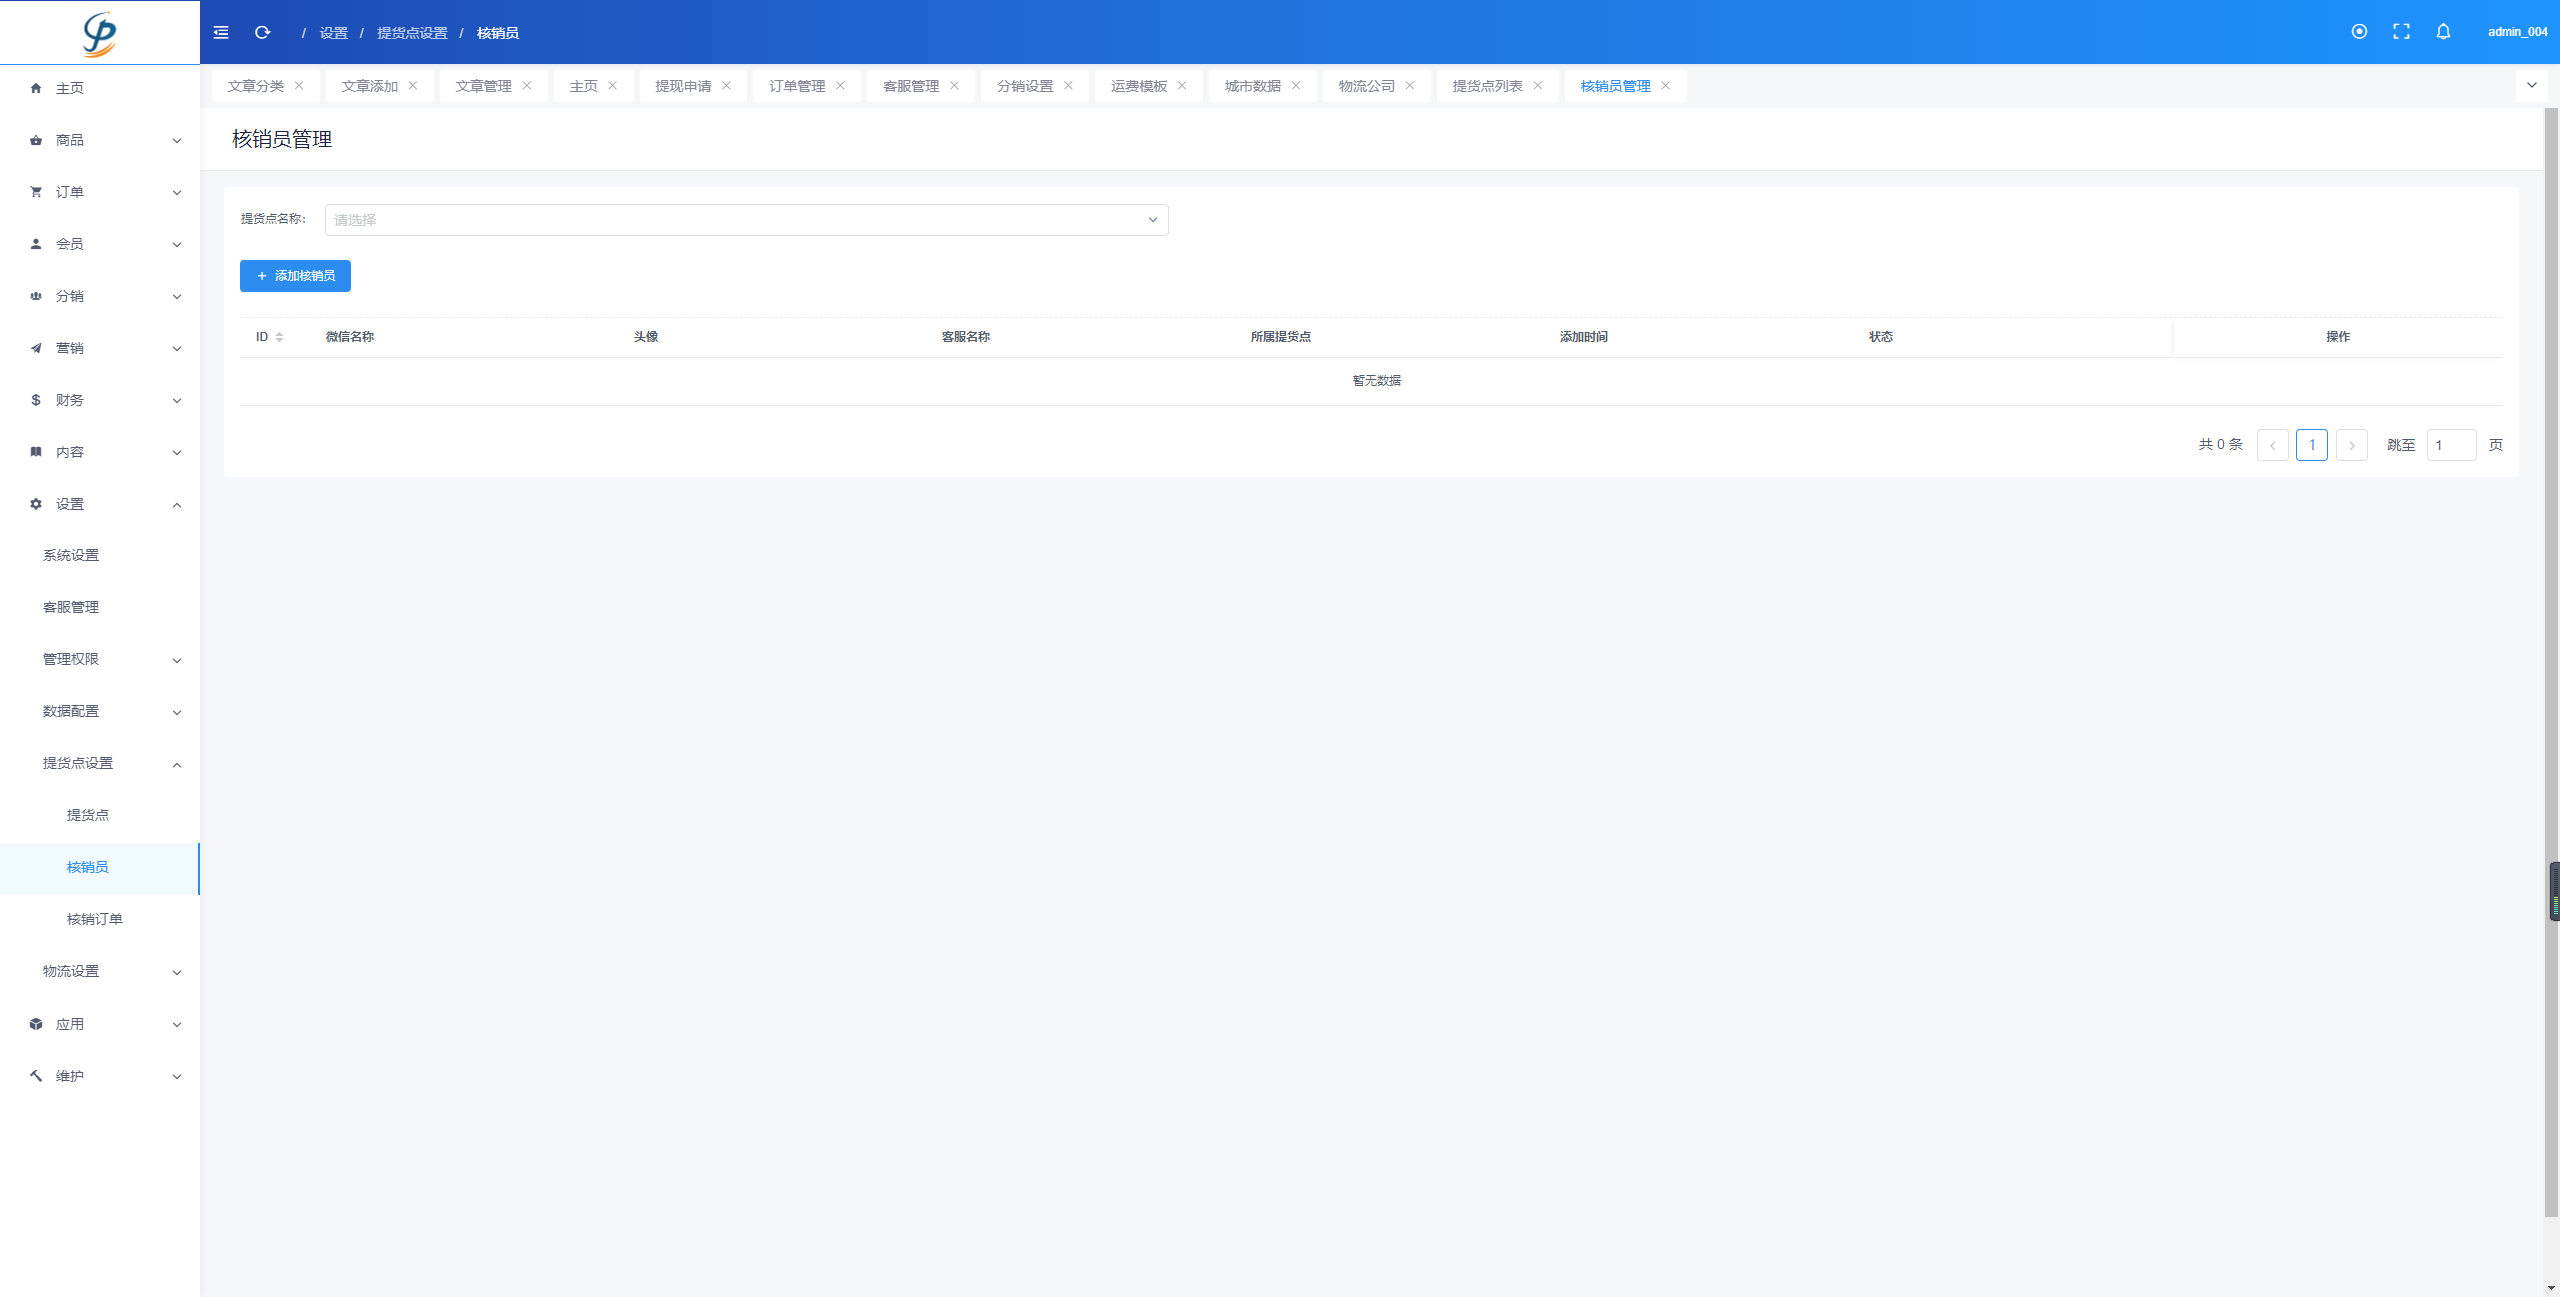Click the refresh page icon
This screenshot has height=1297, width=2560.
[x=263, y=33]
